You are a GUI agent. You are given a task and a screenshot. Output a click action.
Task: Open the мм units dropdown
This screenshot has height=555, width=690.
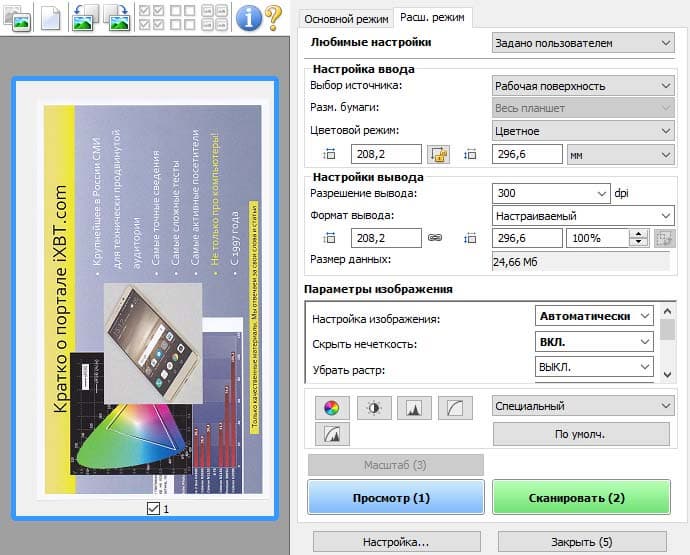(x=621, y=155)
